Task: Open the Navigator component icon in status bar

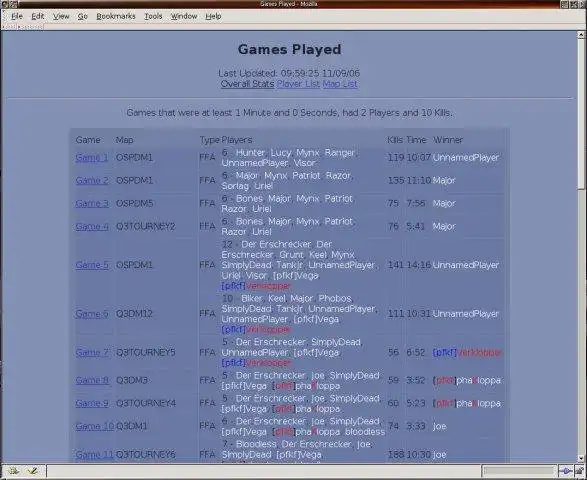Action: (x=14, y=471)
